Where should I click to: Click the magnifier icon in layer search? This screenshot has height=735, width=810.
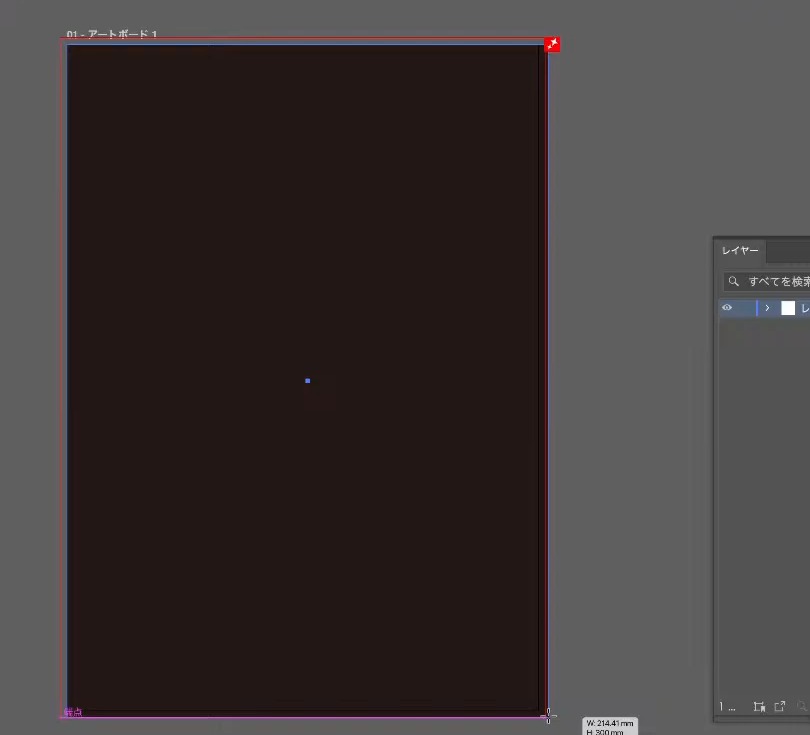pos(734,282)
